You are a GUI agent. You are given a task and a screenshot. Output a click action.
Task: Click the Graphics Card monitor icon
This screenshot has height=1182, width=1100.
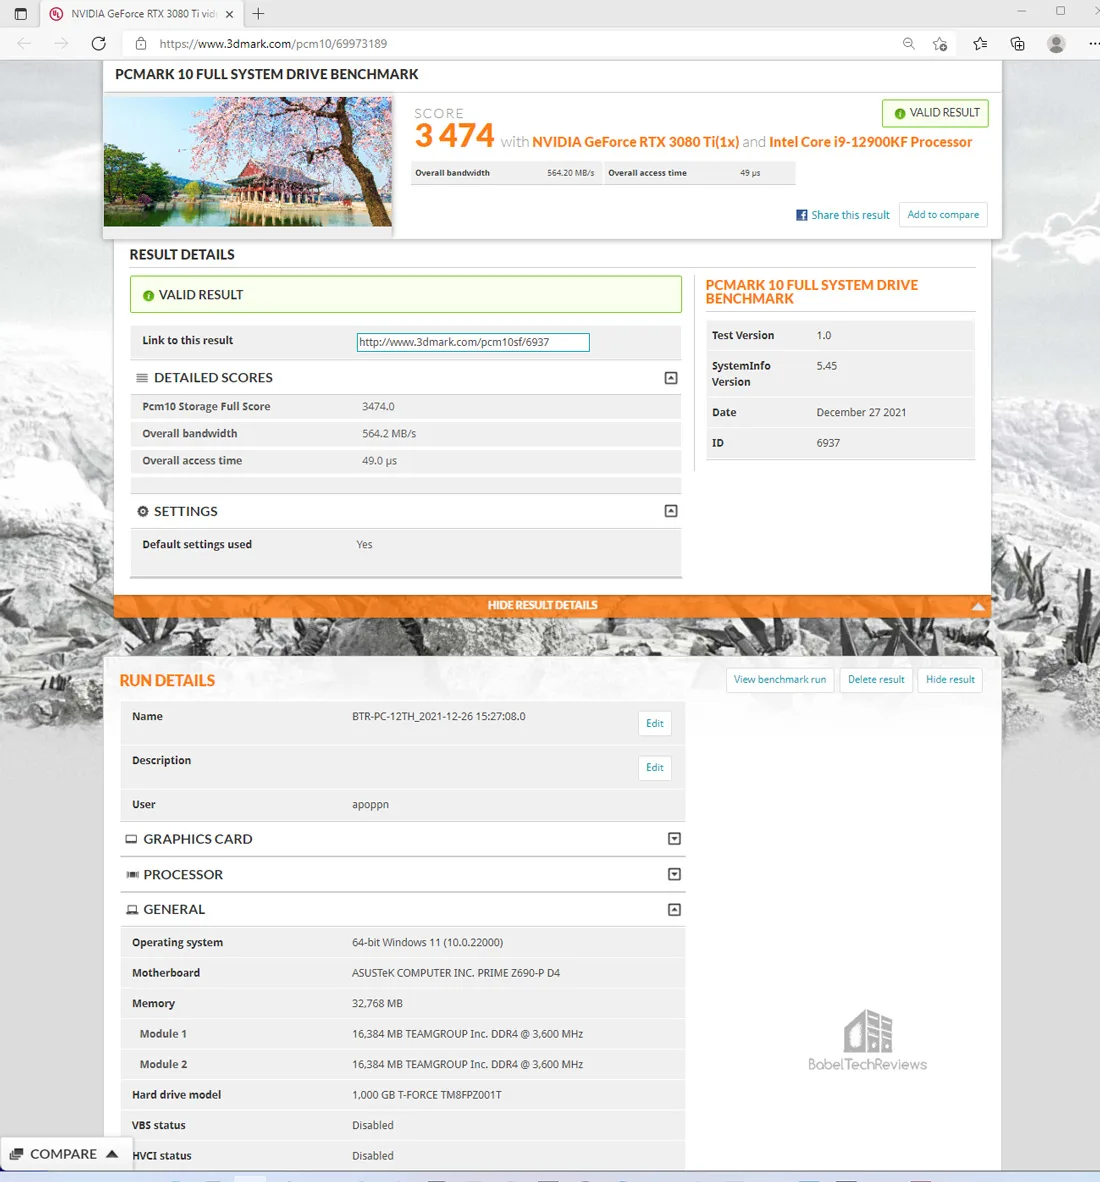131,839
